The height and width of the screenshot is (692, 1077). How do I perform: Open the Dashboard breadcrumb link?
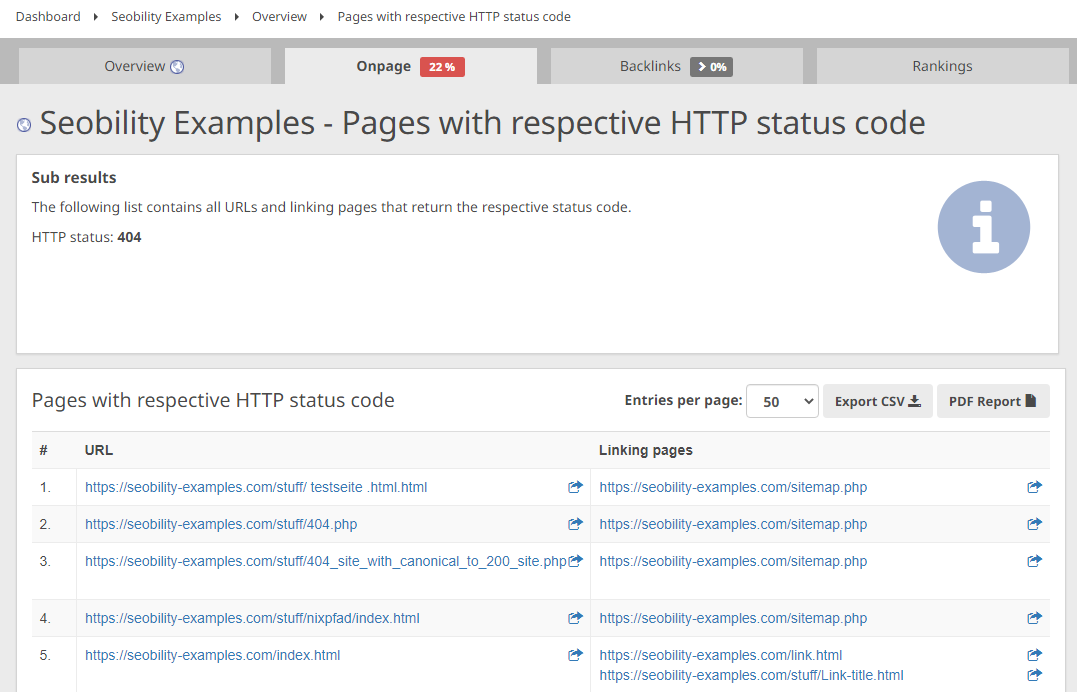pyautogui.click(x=47, y=16)
